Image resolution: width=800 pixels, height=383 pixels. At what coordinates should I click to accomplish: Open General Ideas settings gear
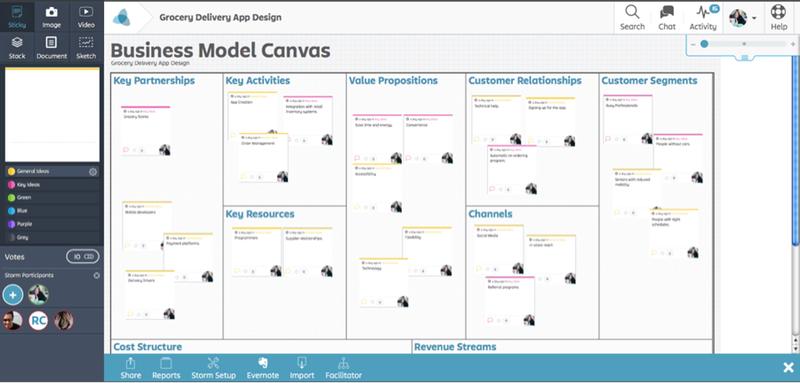(93, 172)
